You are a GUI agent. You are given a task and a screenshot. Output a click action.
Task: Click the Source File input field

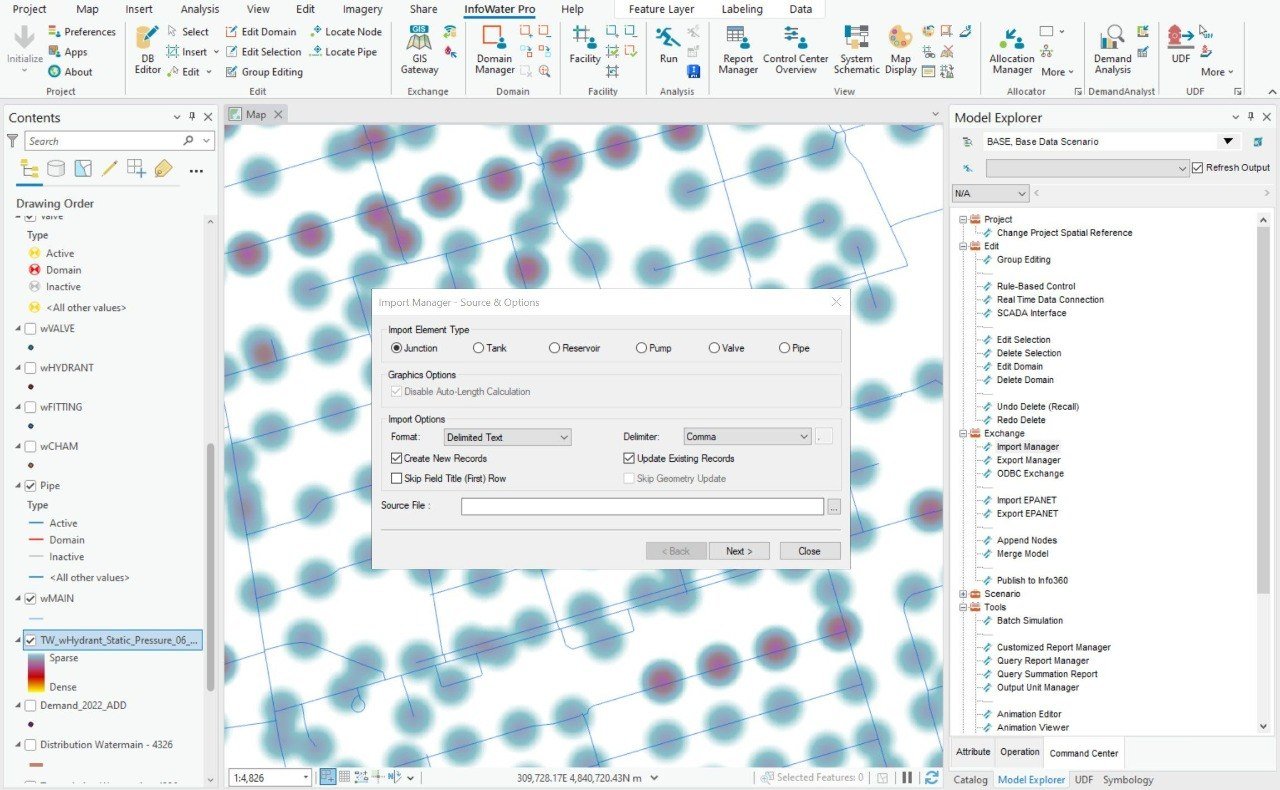click(x=642, y=507)
